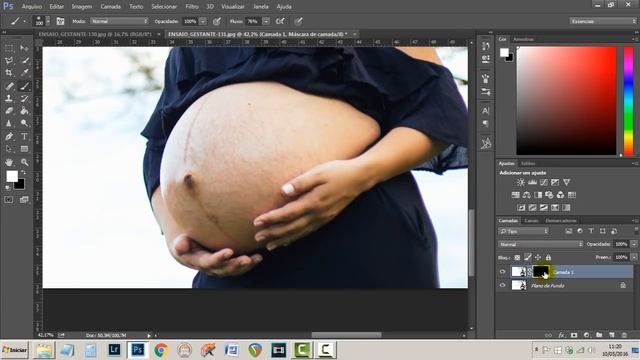Image resolution: width=640 pixels, height=360 pixels.
Task: Open the brush panel toggle icon
Action: pos(60,21)
